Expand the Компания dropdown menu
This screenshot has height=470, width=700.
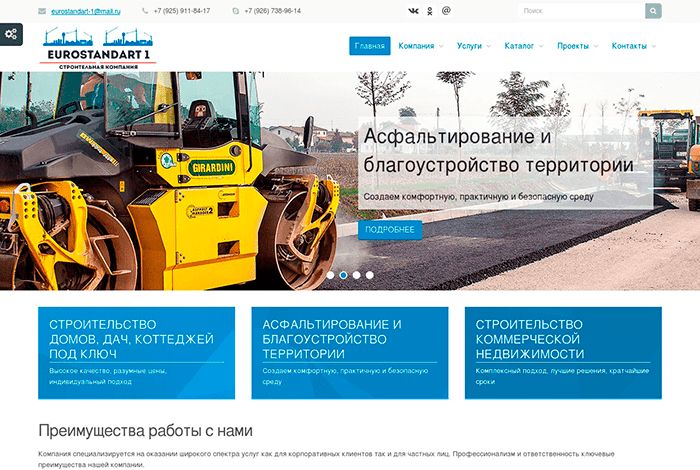tap(421, 46)
